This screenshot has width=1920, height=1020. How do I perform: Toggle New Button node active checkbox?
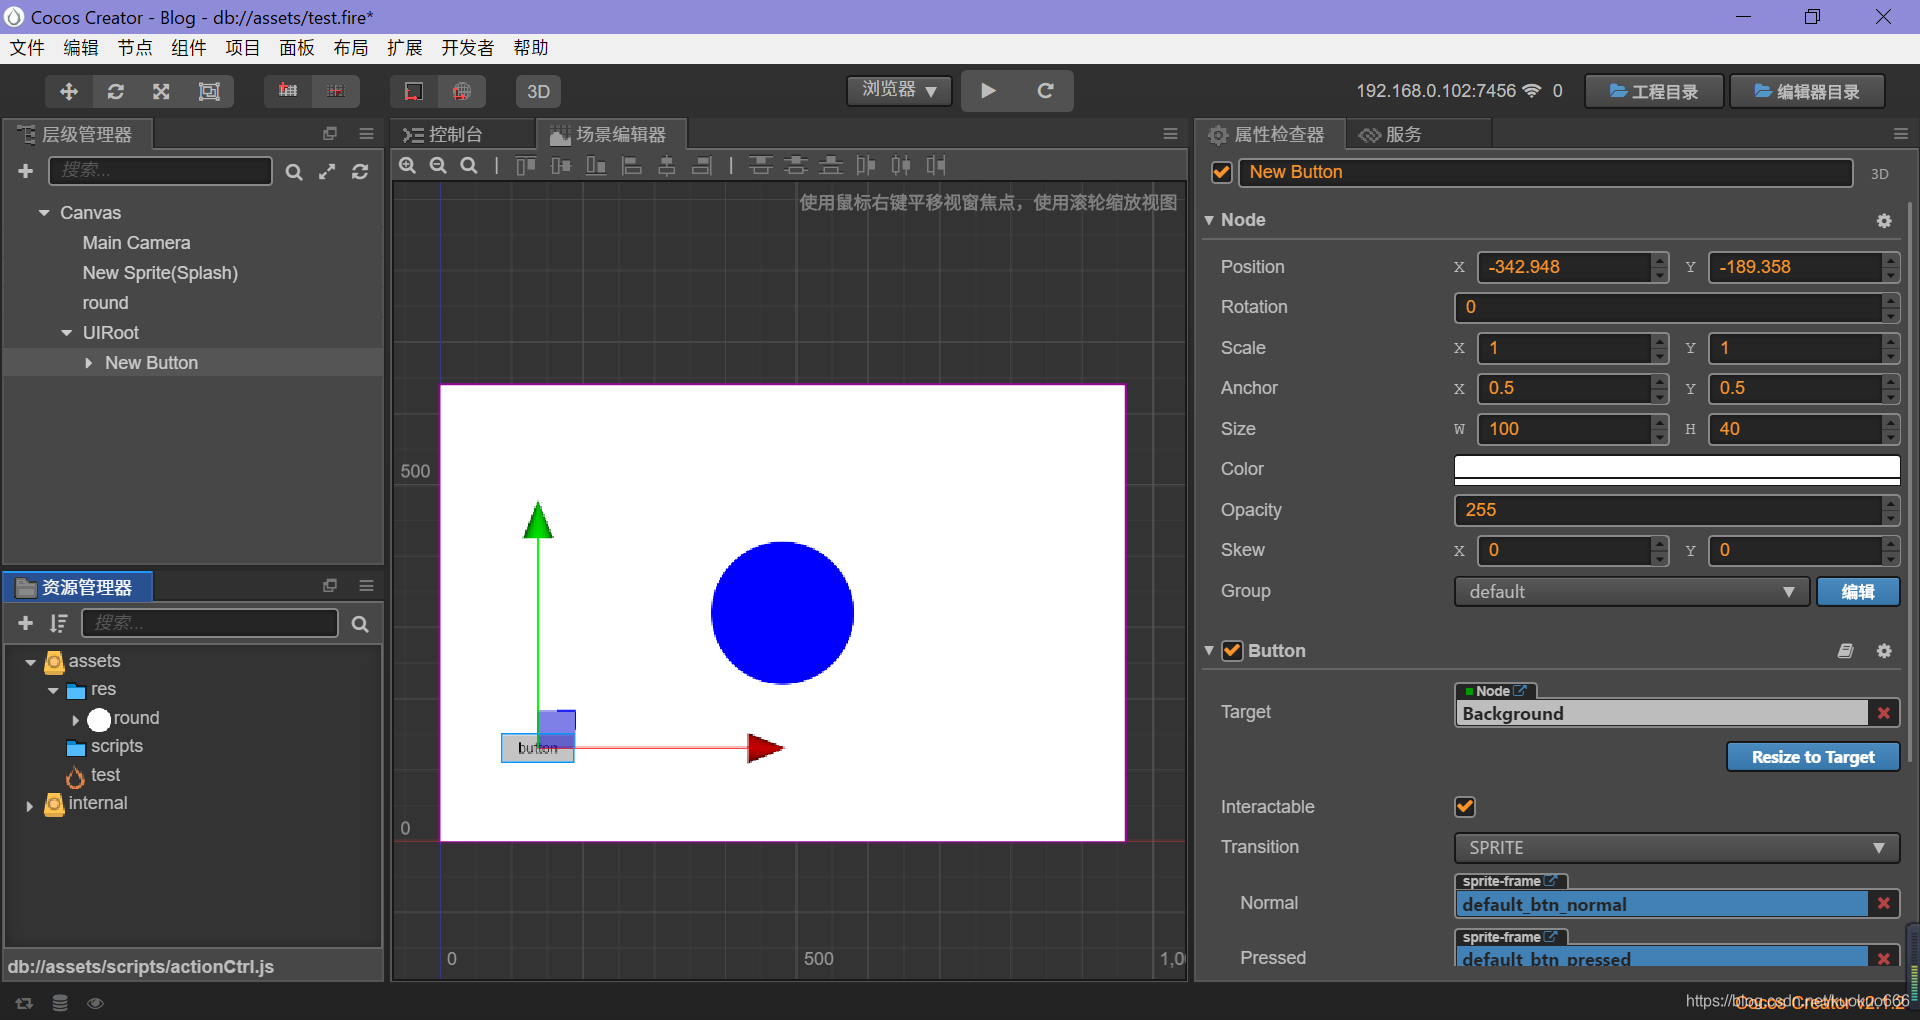(x=1222, y=172)
